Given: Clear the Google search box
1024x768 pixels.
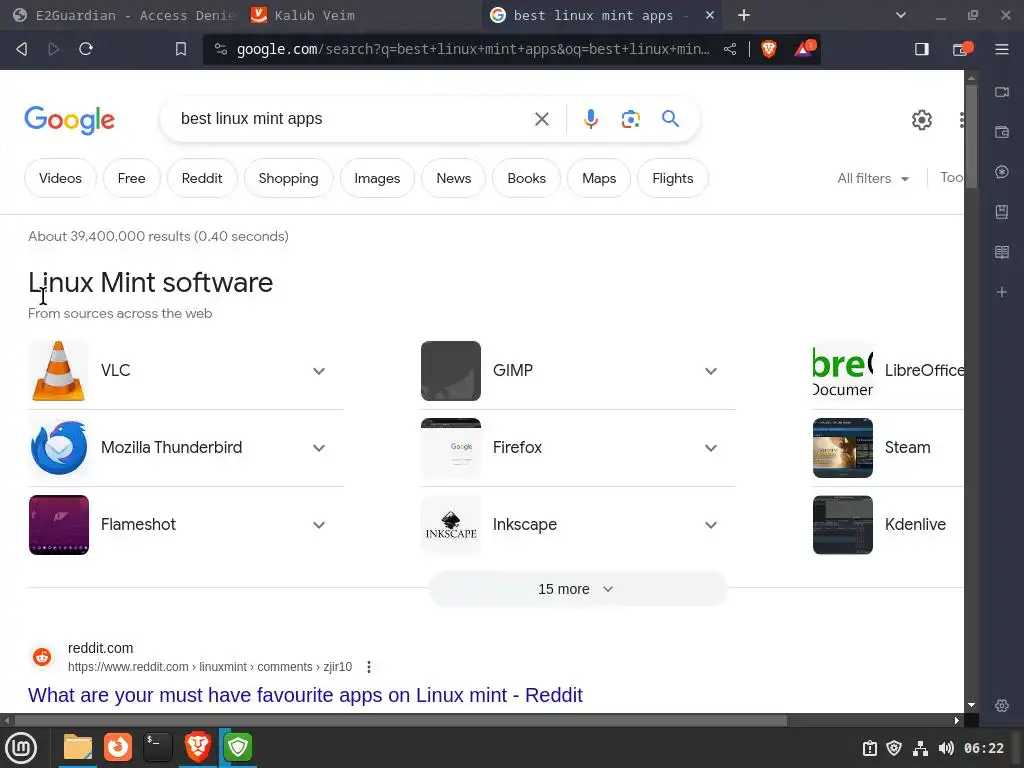Looking at the screenshot, I should click(x=541, y=119).
